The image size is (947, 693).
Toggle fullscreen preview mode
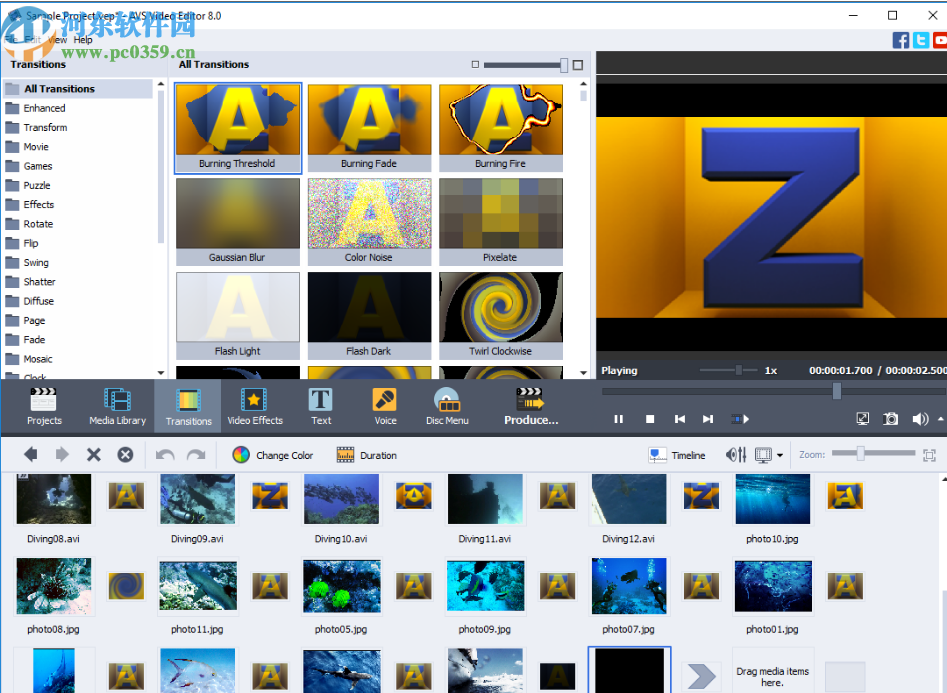862,419
